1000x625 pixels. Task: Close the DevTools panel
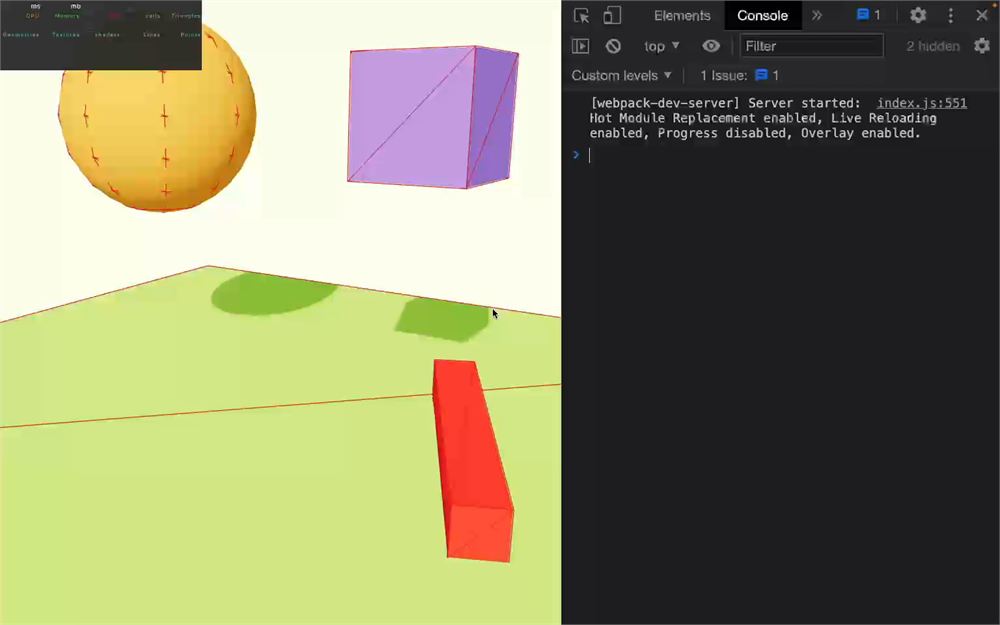(982, 15)
